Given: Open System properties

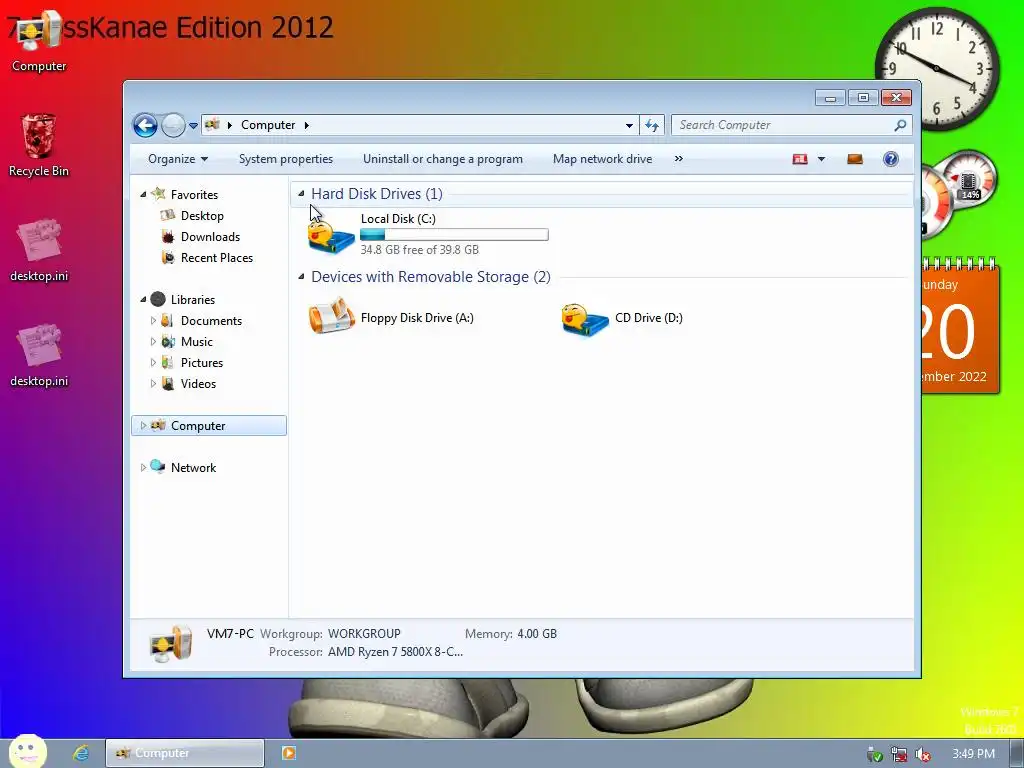Looking at the screenshot, I should [285, 159].
